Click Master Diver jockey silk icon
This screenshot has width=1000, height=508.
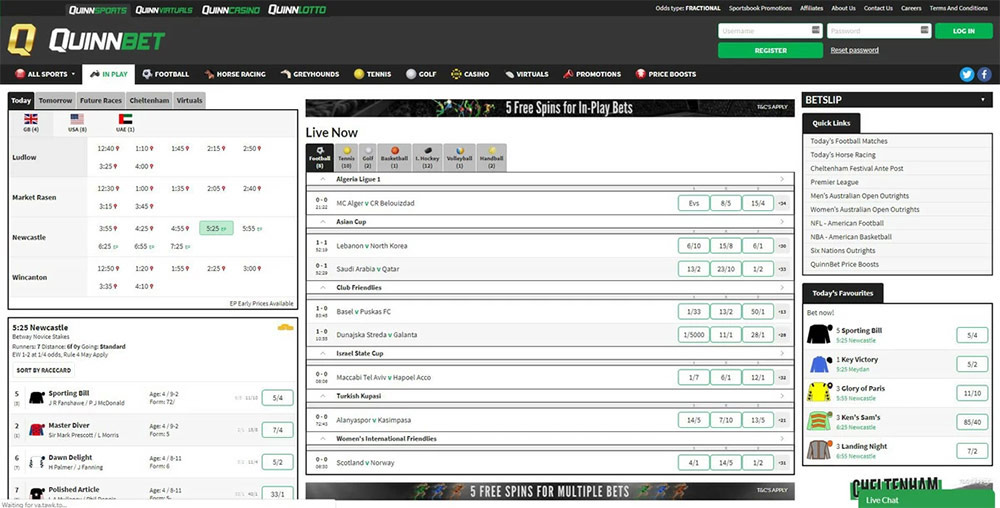click(x=36, y=430)
